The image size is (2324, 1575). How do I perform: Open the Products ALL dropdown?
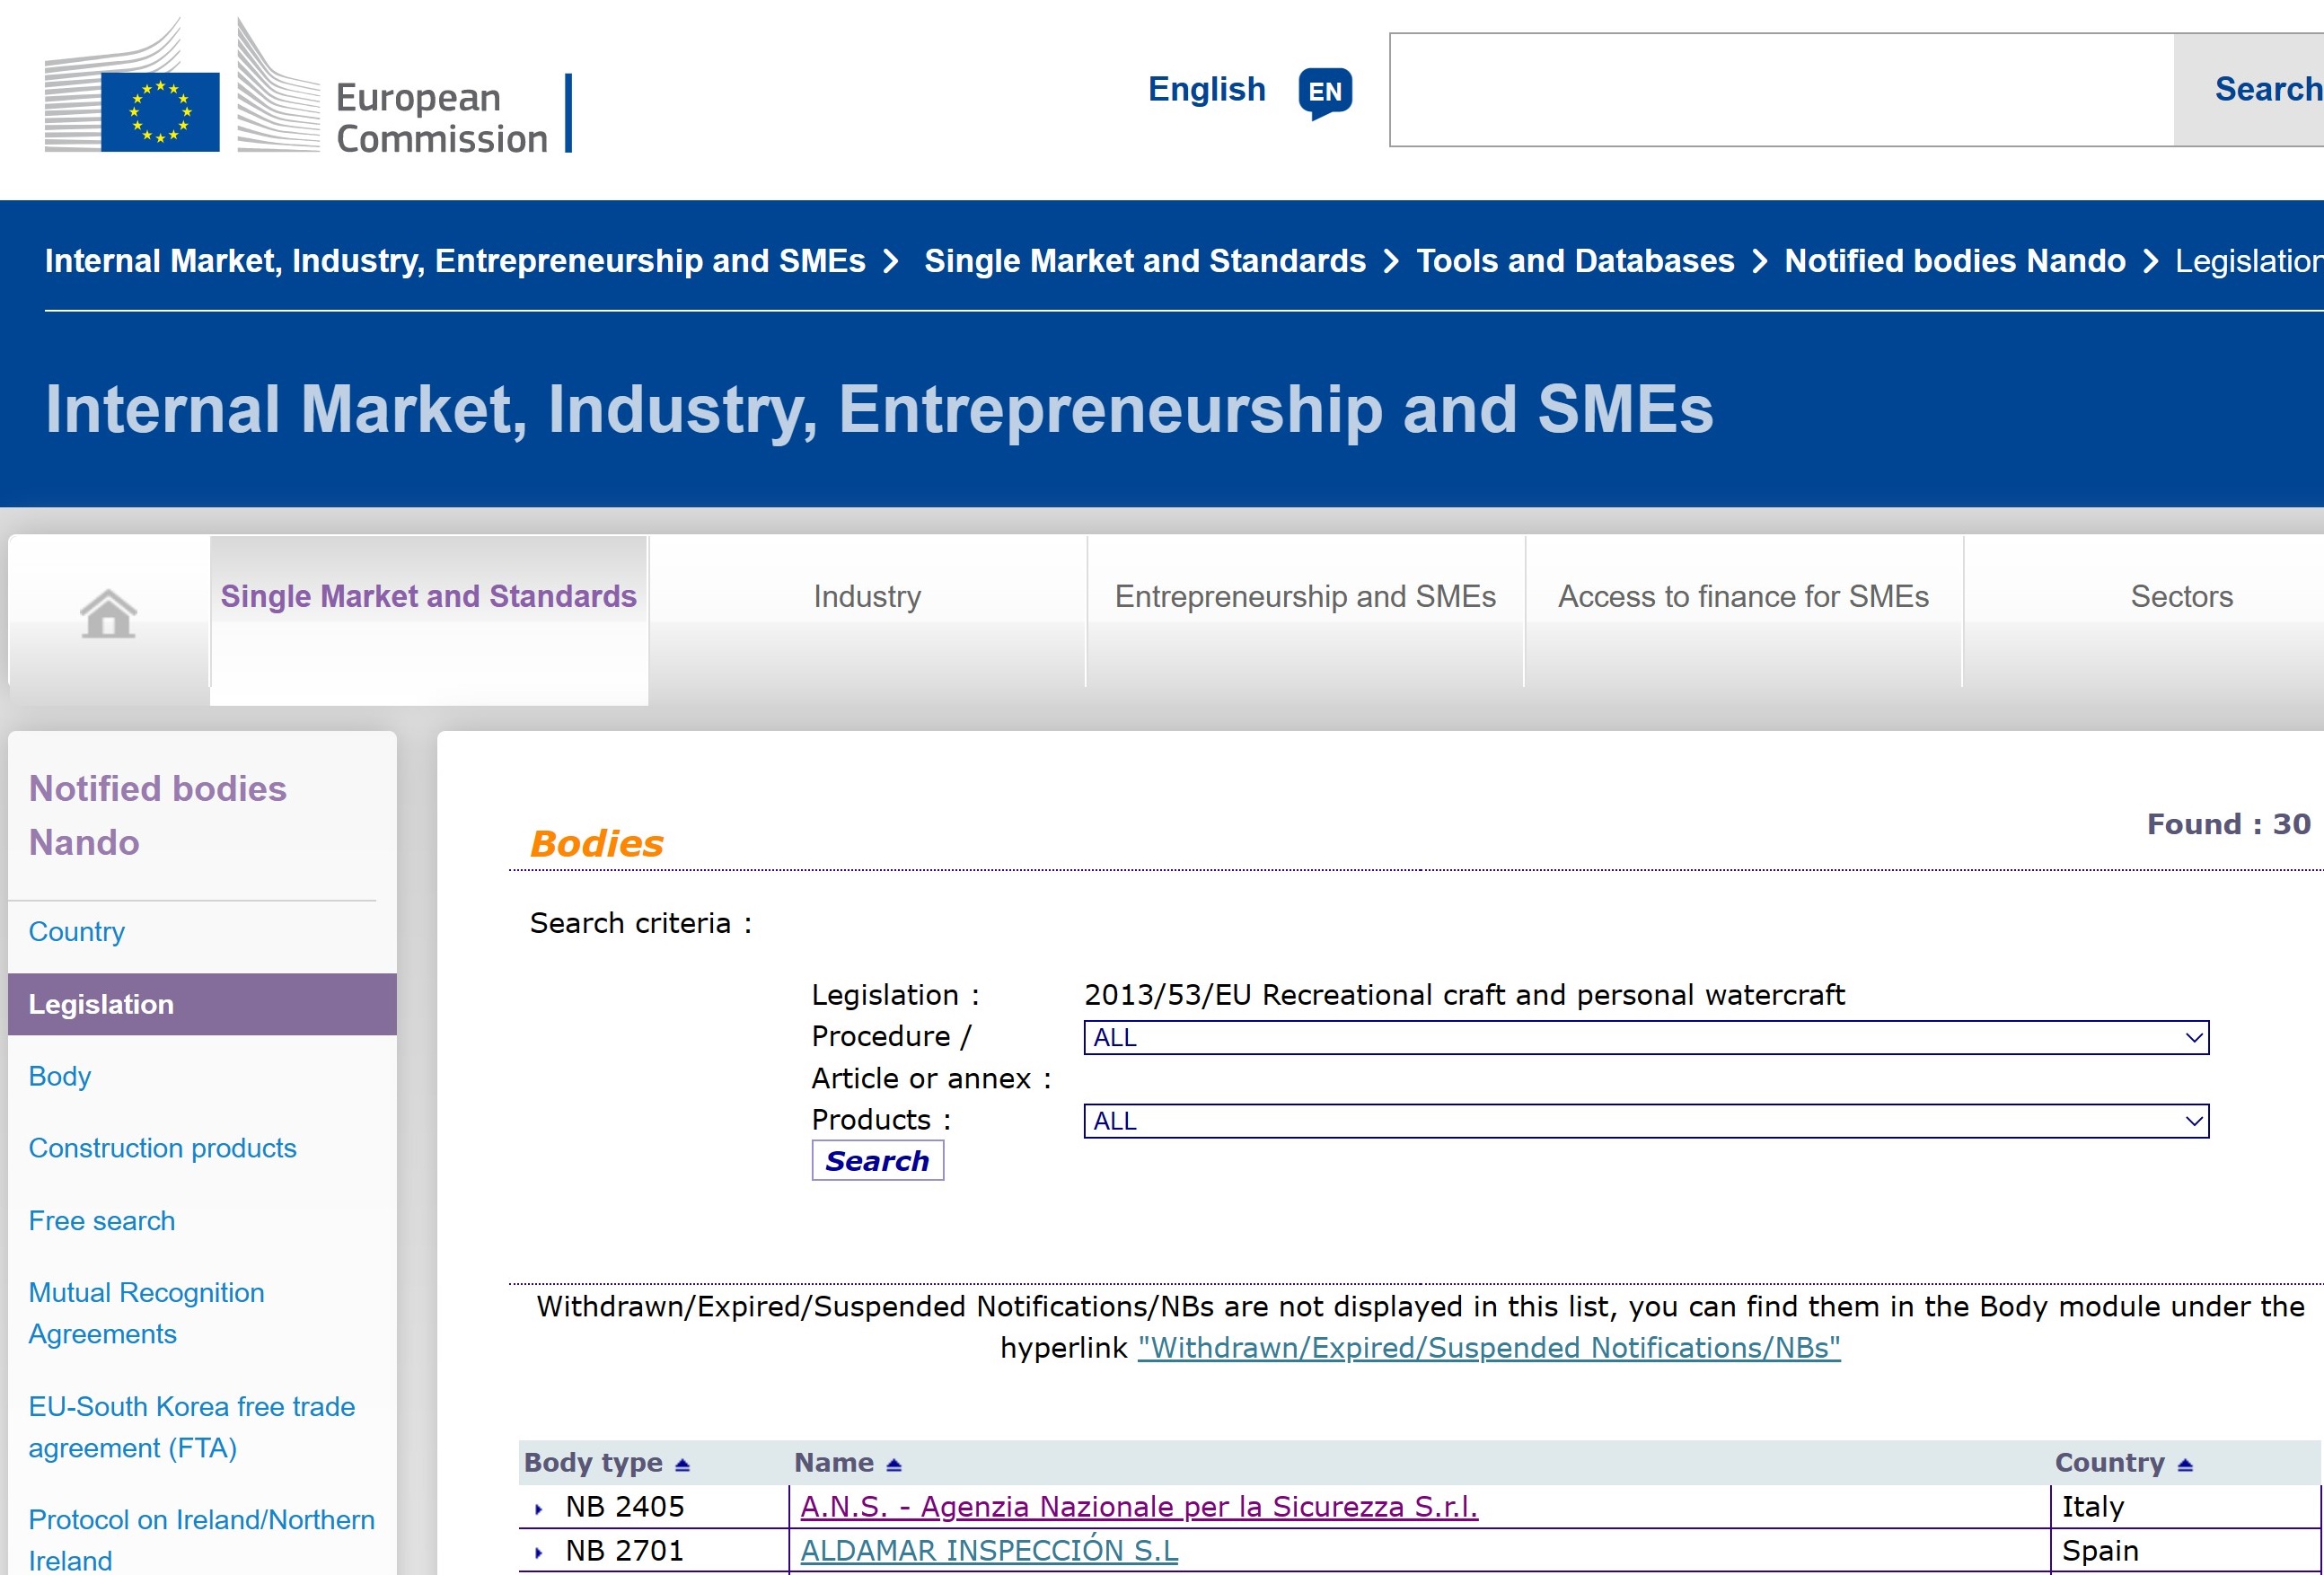point(1645,1121)
